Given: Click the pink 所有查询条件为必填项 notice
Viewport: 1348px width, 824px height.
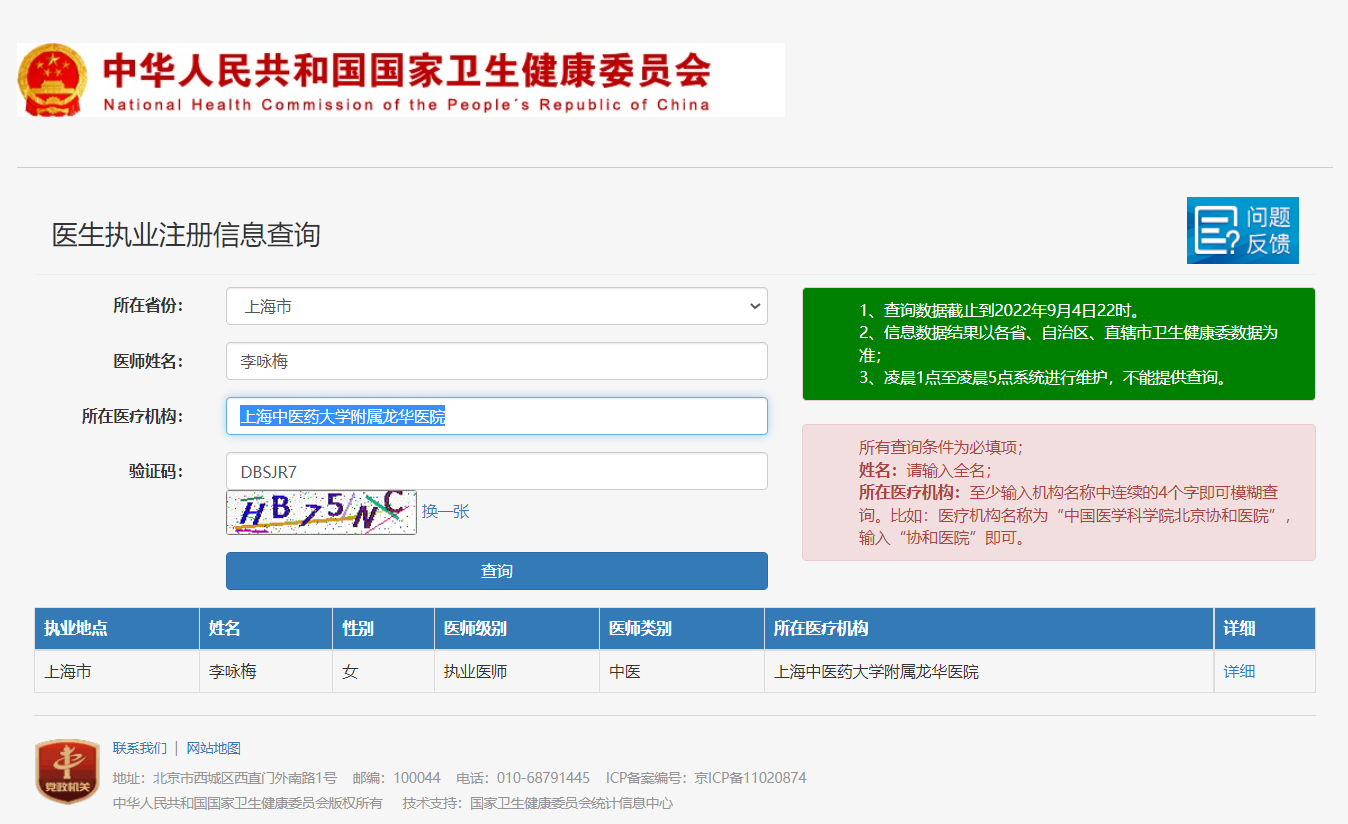Looking at the screenshot, I should 1059,492.
